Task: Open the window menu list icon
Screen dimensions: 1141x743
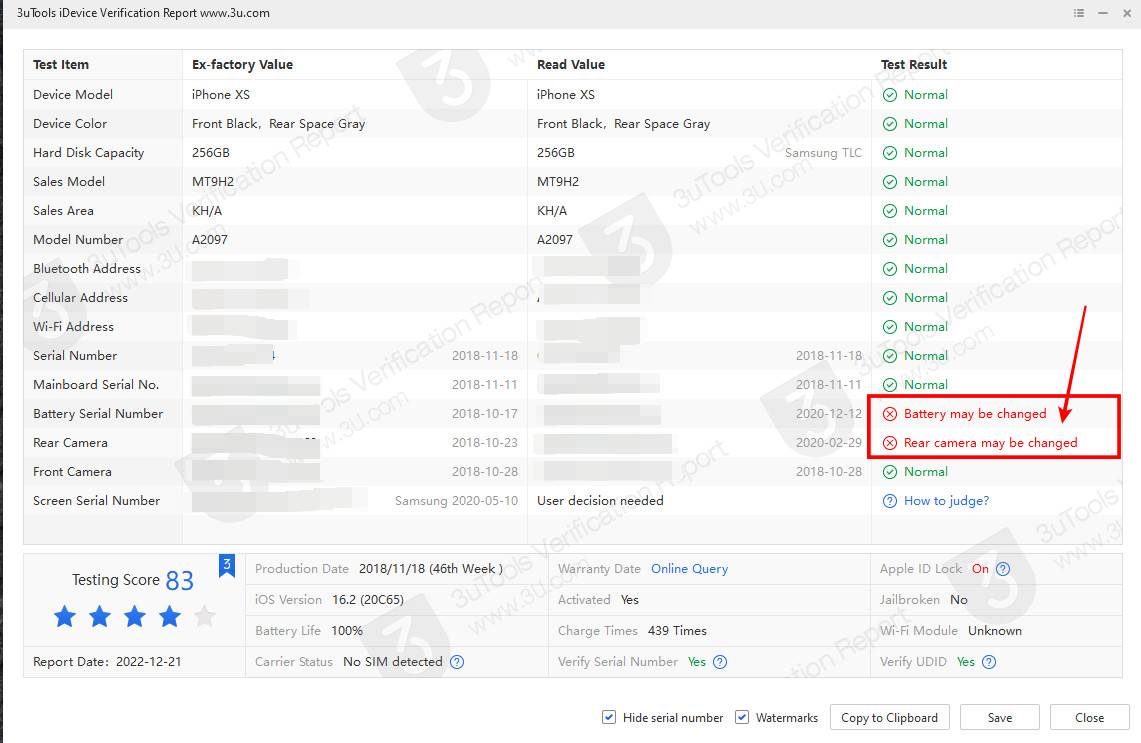Action: (1078, 13)
